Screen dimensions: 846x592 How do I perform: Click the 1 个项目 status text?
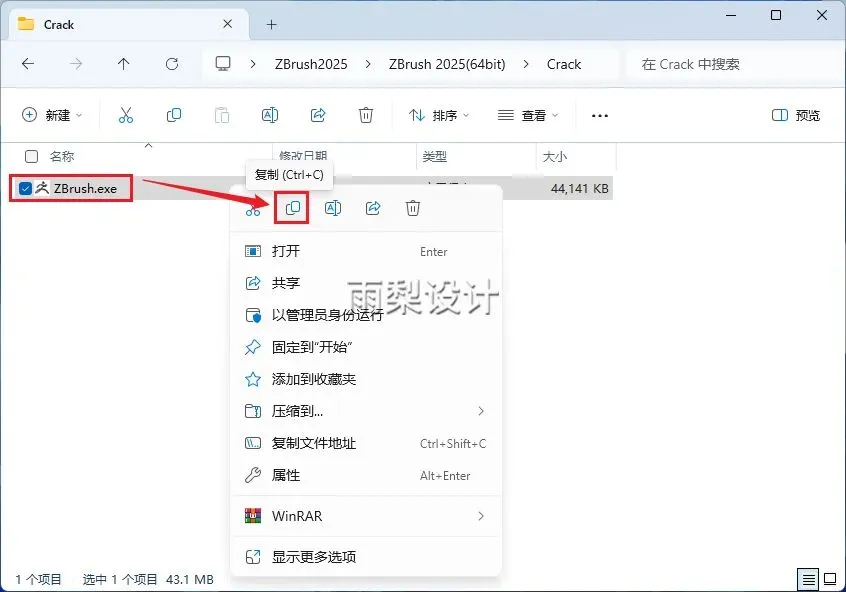coord(38,580)
